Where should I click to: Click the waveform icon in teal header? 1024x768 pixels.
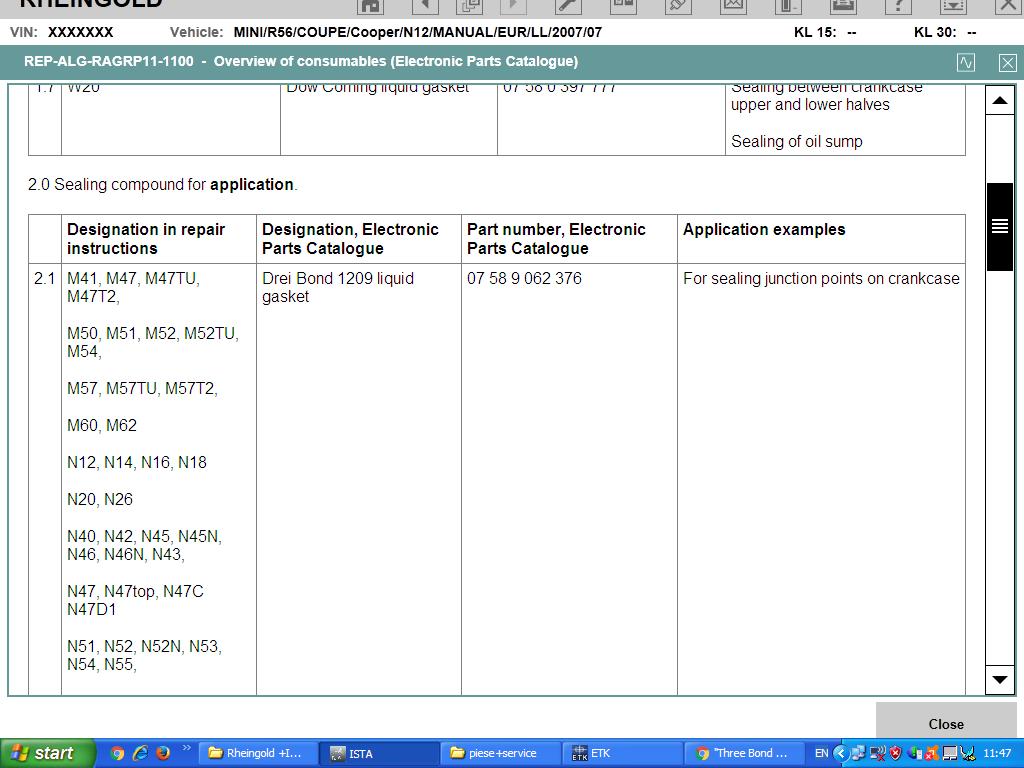(x=966, y=62)
